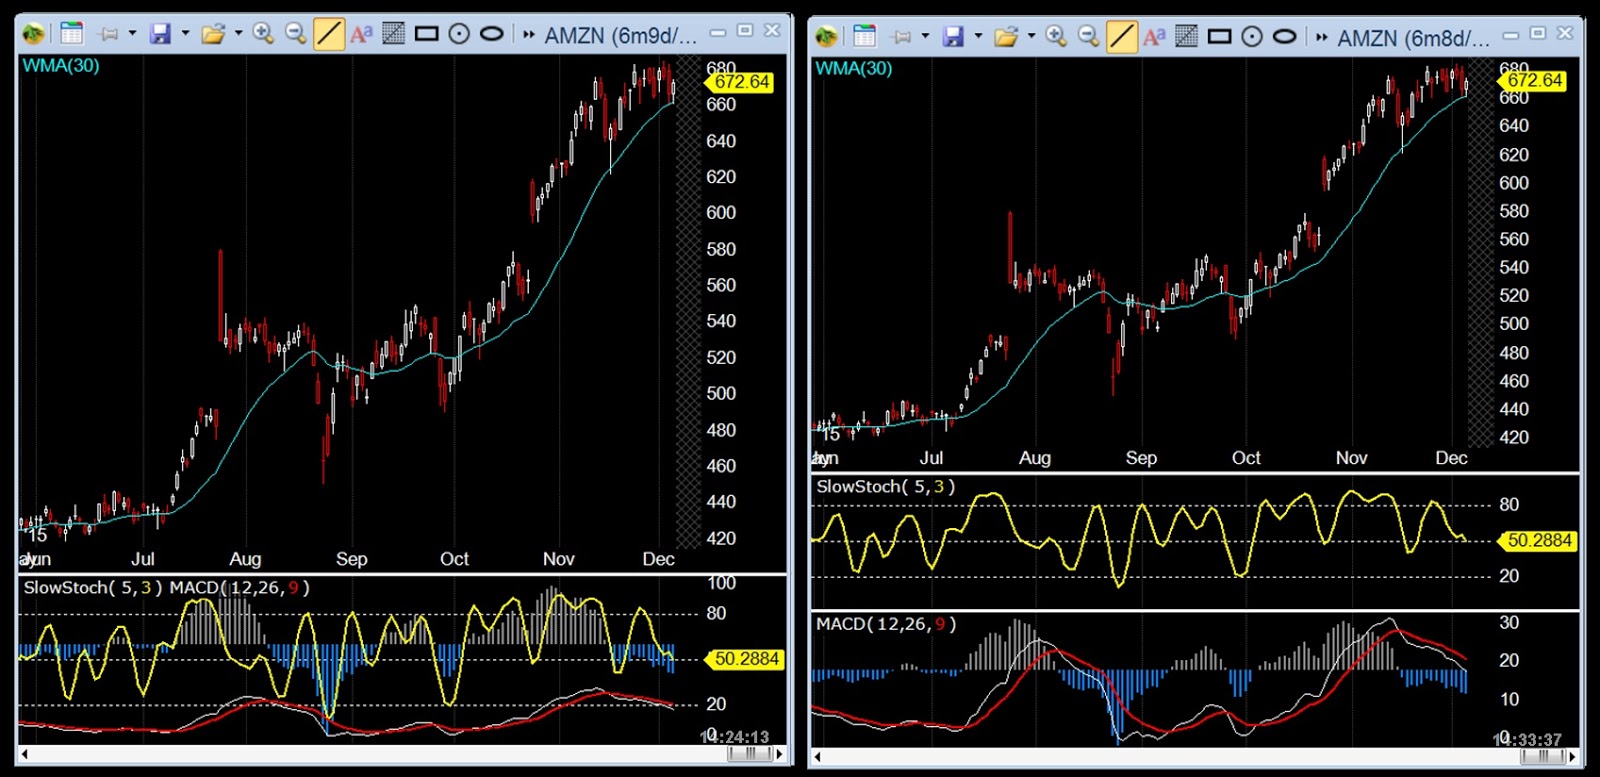1600x777 pixels.
Task: Select text annotation tool in left chart
Action: click(361, 34)
